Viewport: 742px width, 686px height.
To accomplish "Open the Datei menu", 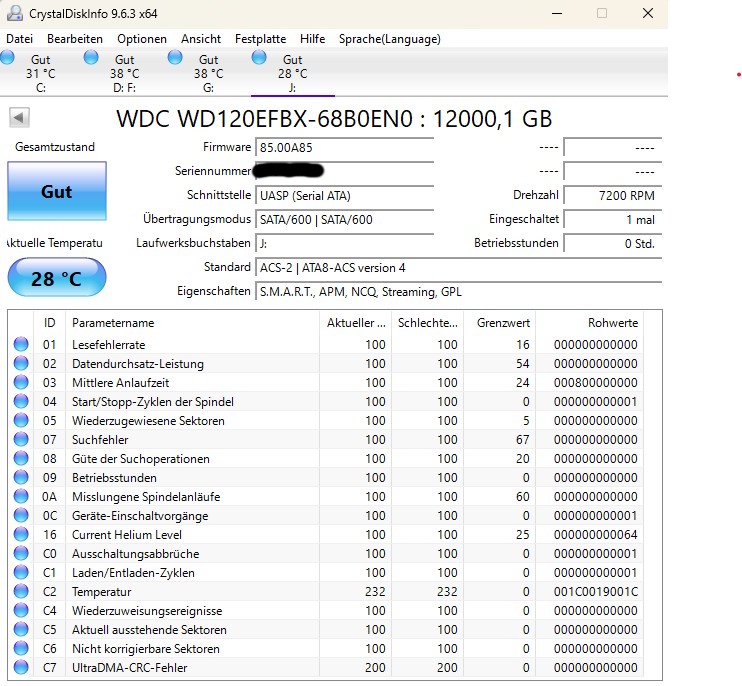I will [x=19, y=39].
